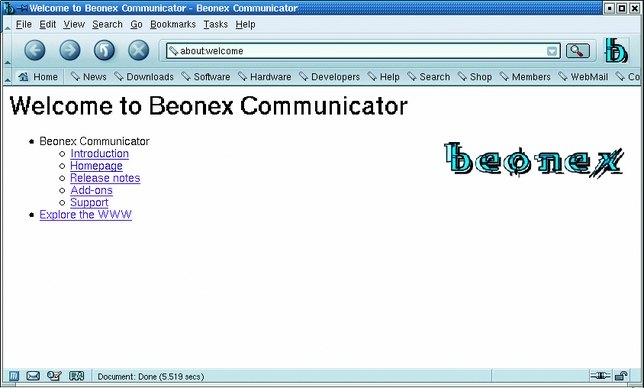Click the Back navigation arrow button
The width and height of the screenshot is (644, 388).
[35, 51]
